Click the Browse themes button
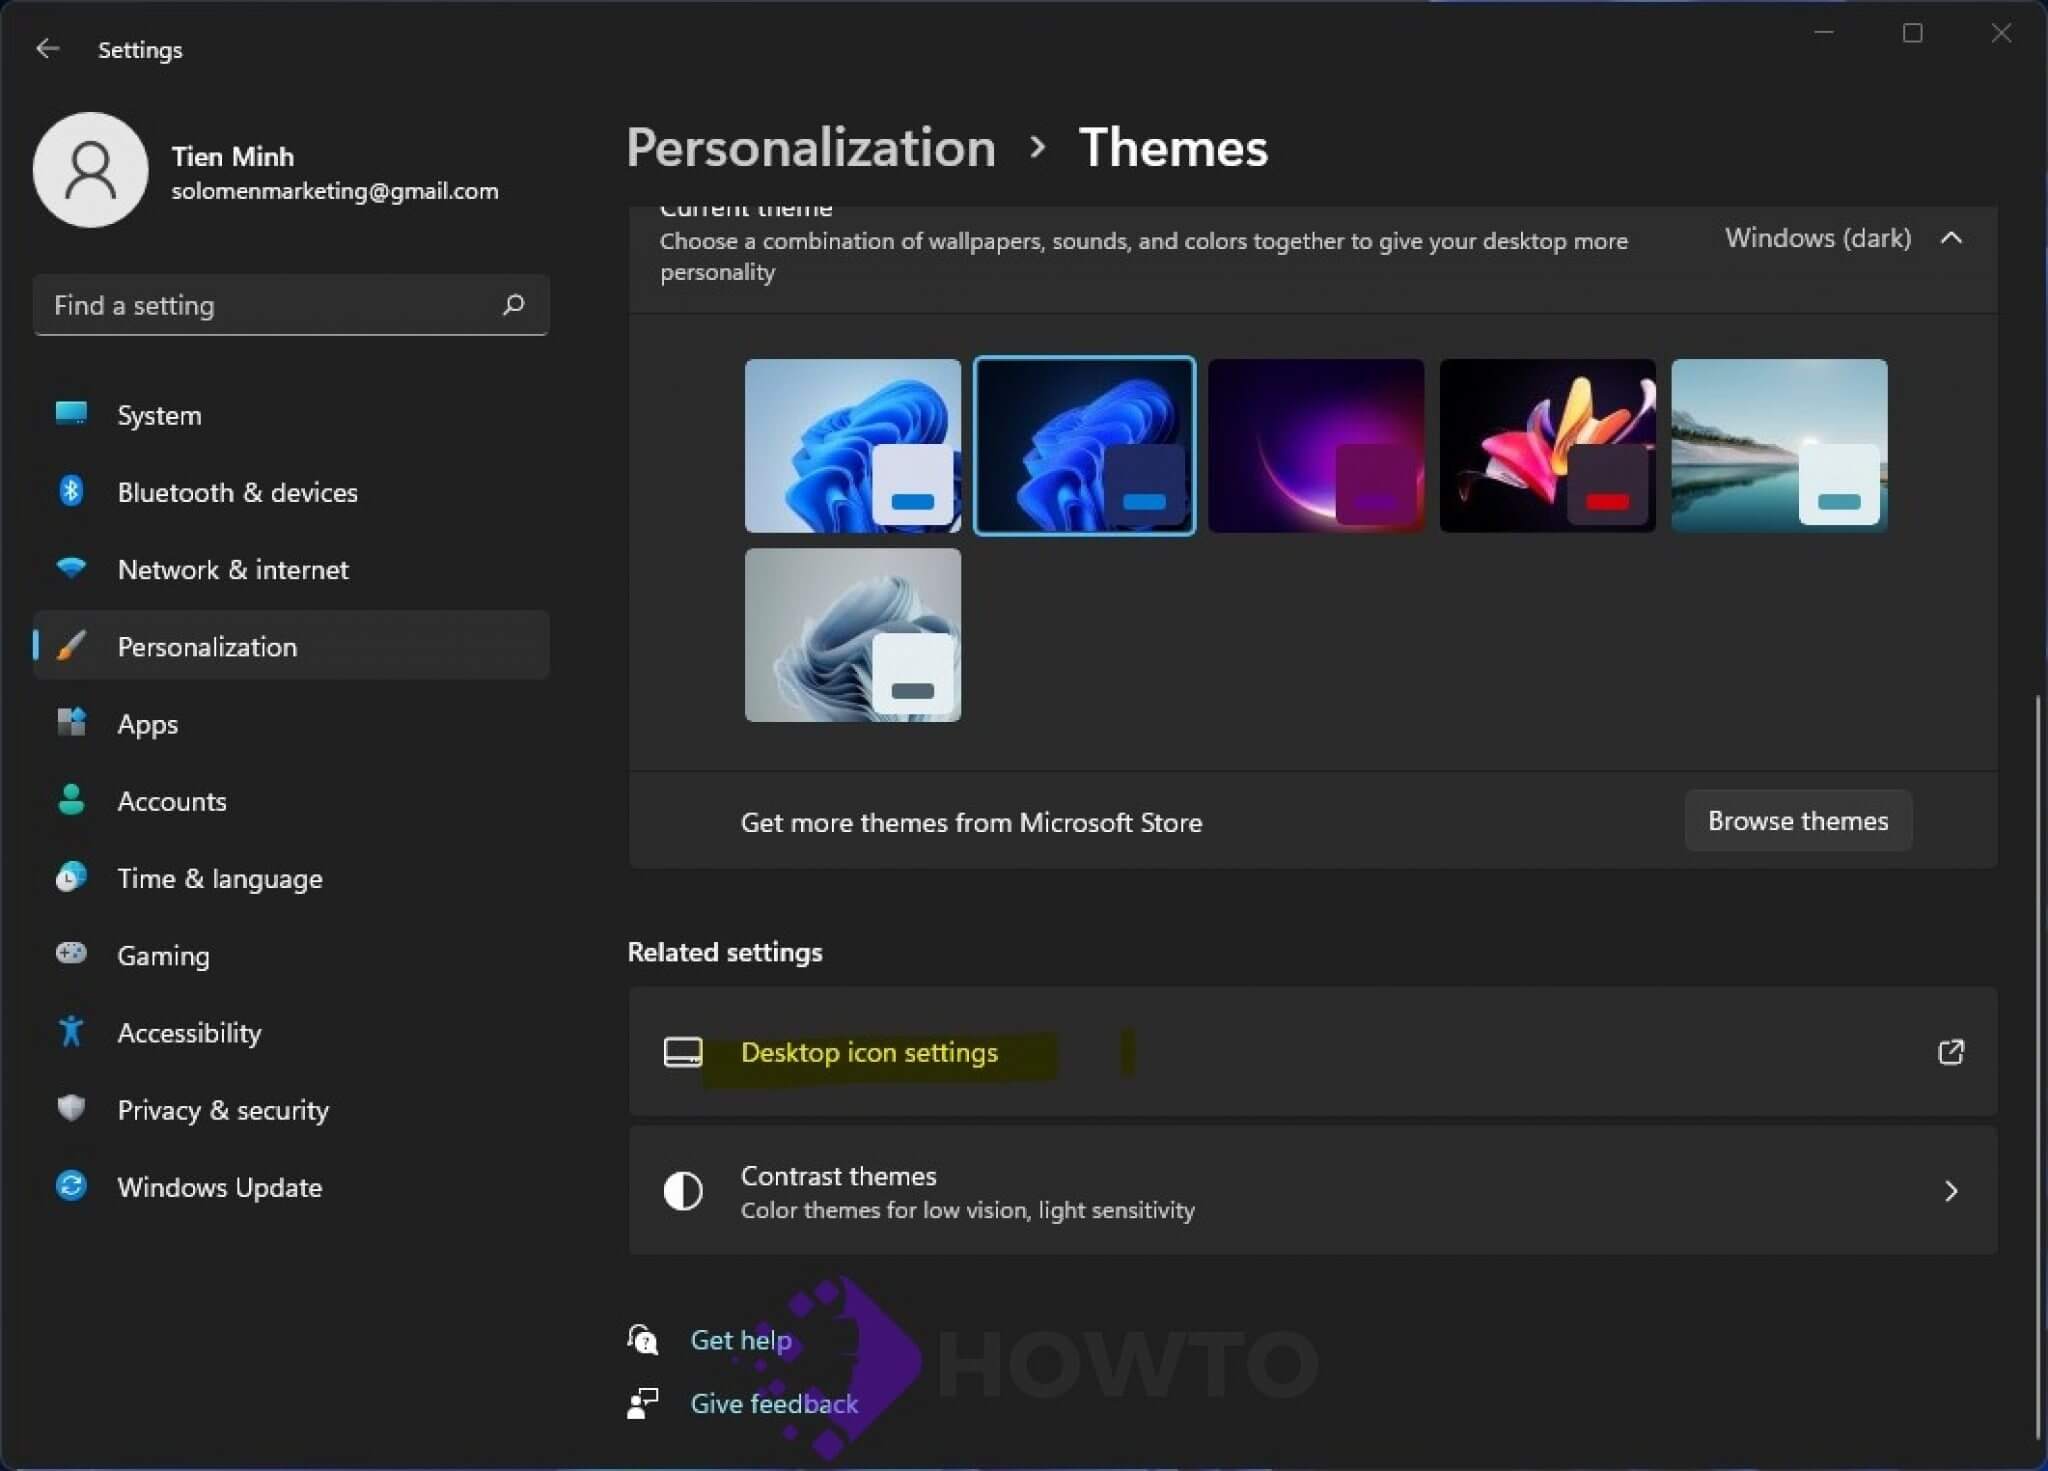The height and width of the screenshot is (1471, 2048). 1798,821
